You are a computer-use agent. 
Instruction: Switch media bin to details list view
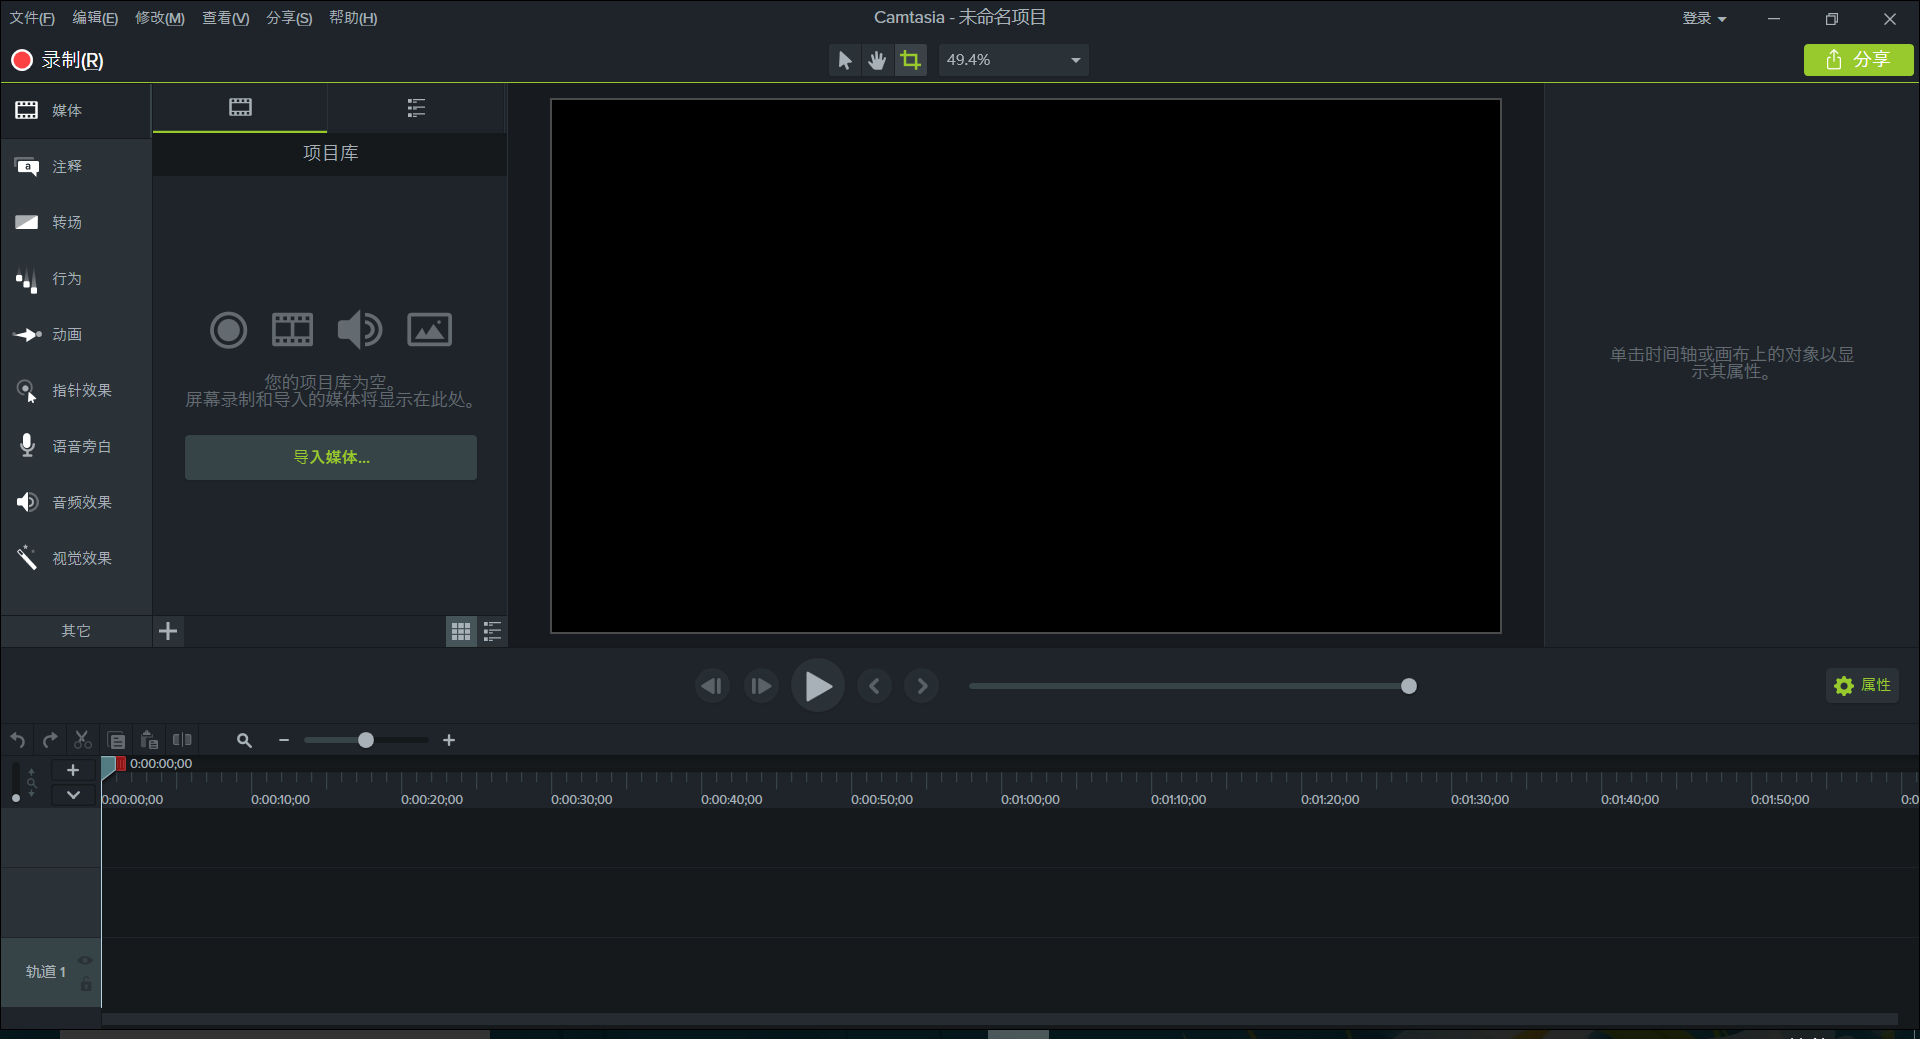tap(493, 631)
